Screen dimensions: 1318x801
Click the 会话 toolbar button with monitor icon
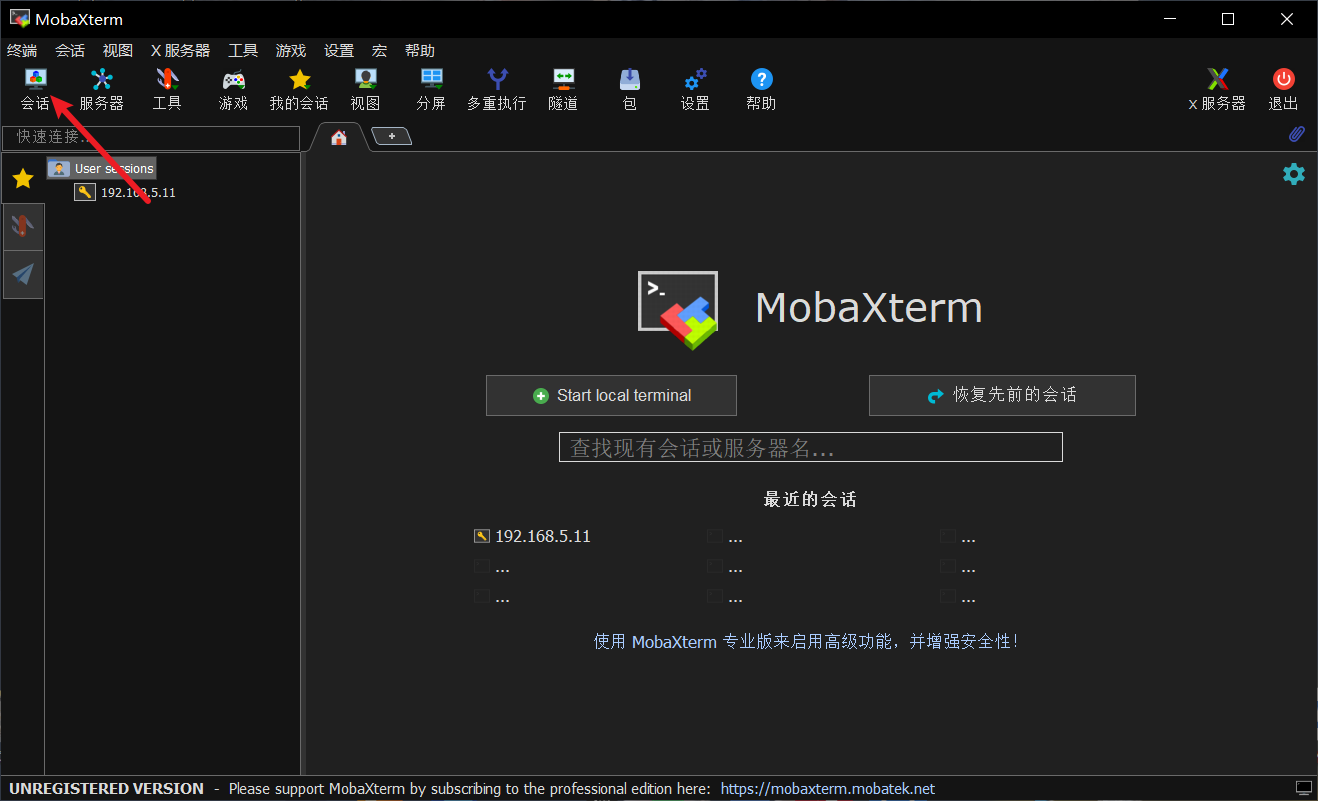coord(35,89)
